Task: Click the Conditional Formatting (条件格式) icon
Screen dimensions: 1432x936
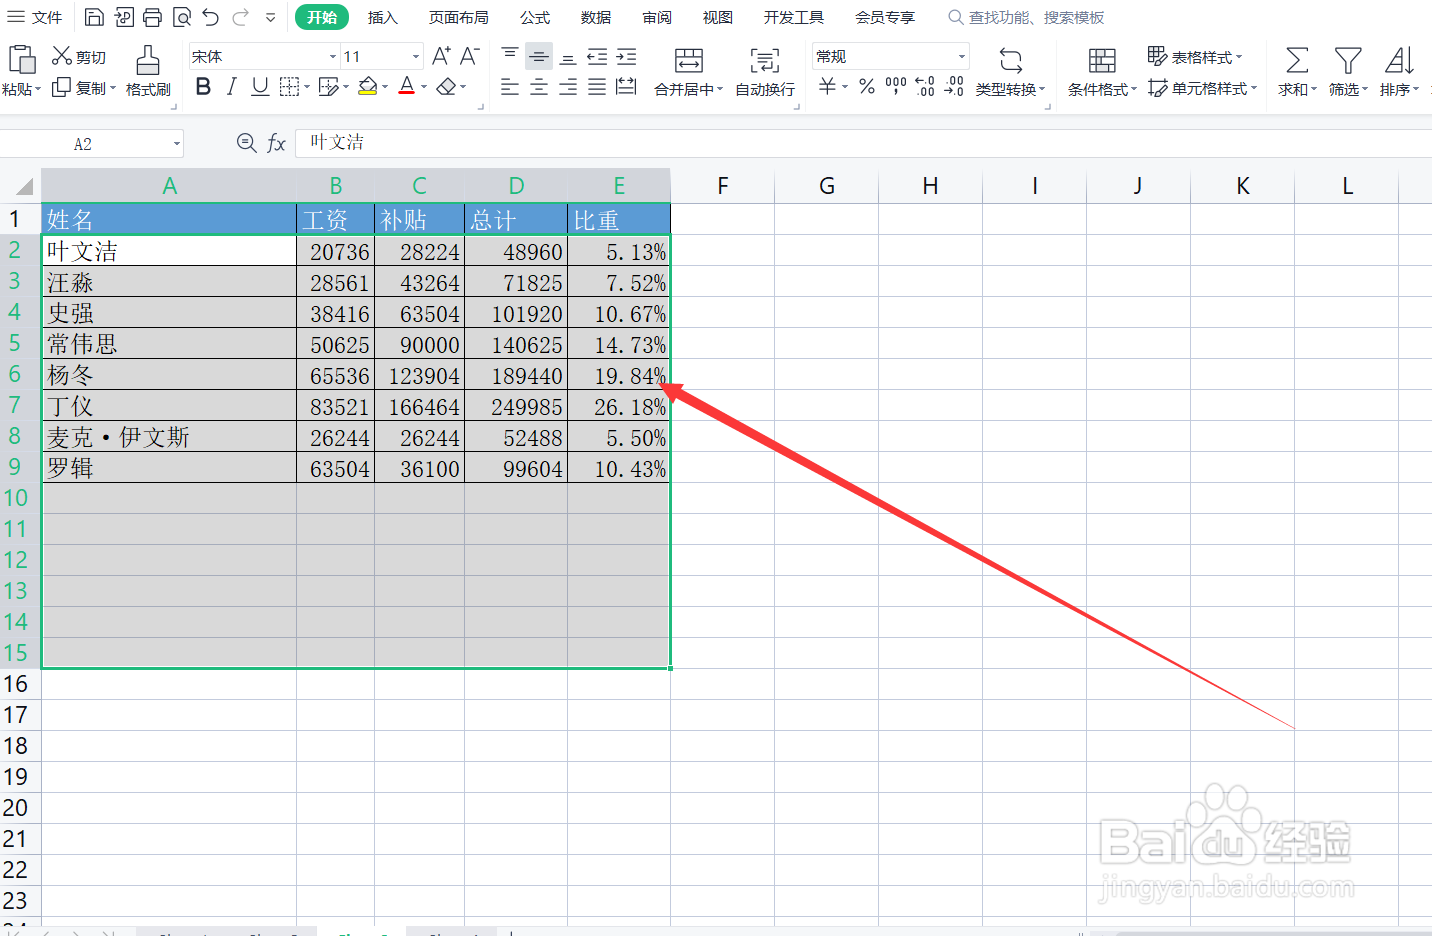Action: tap(1102, 60)
